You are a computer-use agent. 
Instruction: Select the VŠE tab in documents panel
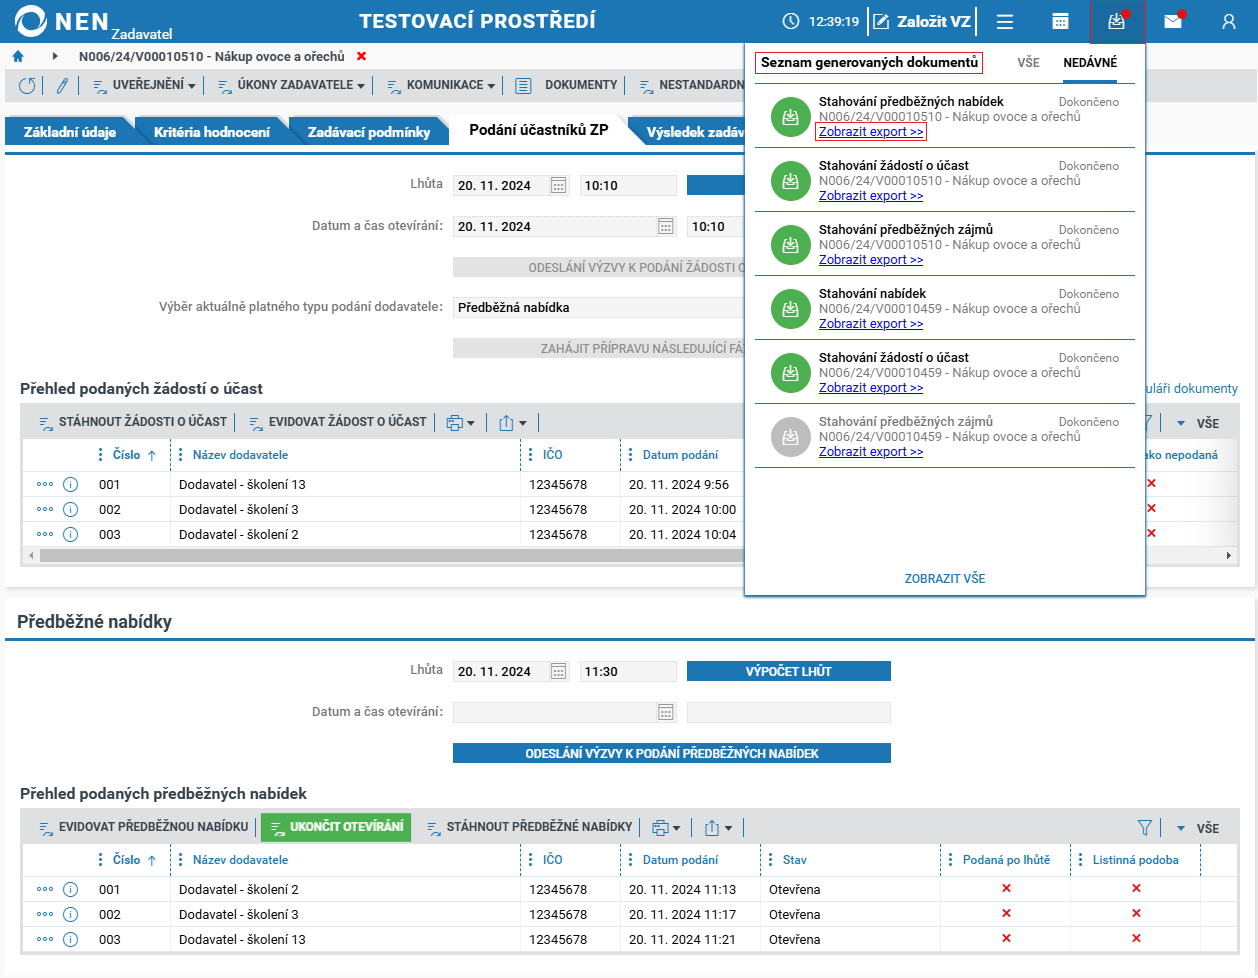(1028, 63)
